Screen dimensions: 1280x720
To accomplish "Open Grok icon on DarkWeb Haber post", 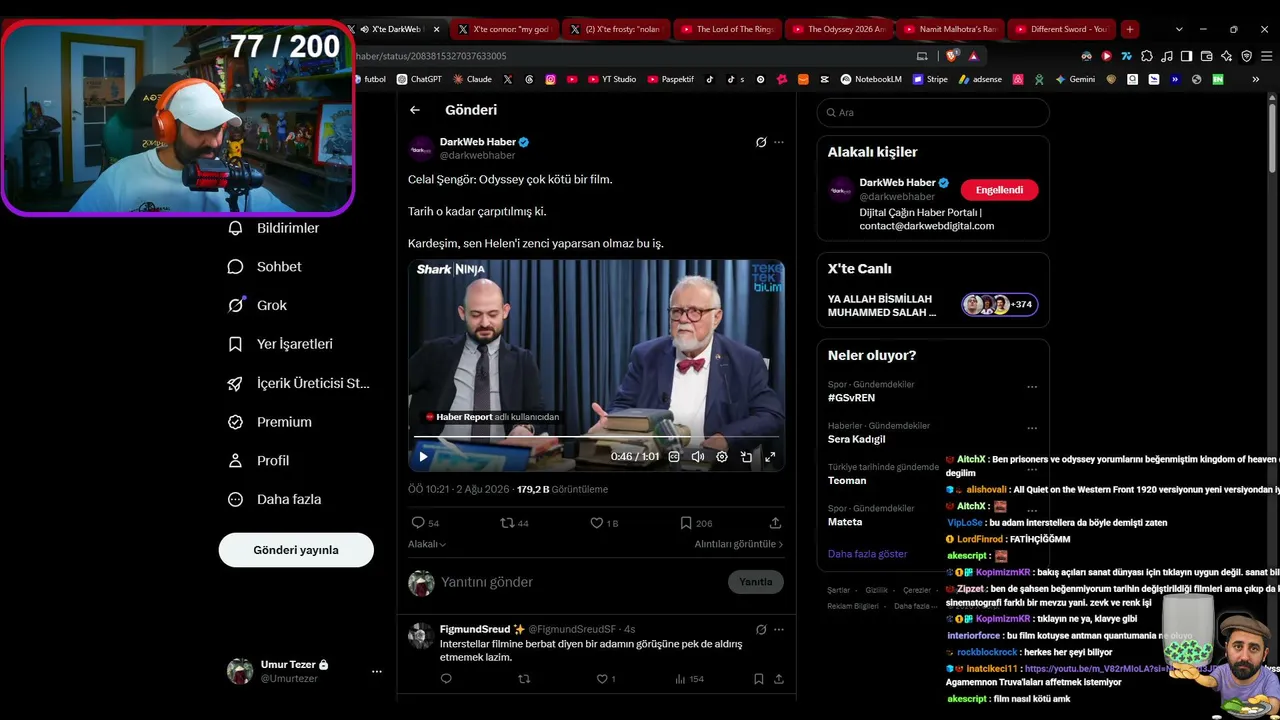I will point(761,142).
